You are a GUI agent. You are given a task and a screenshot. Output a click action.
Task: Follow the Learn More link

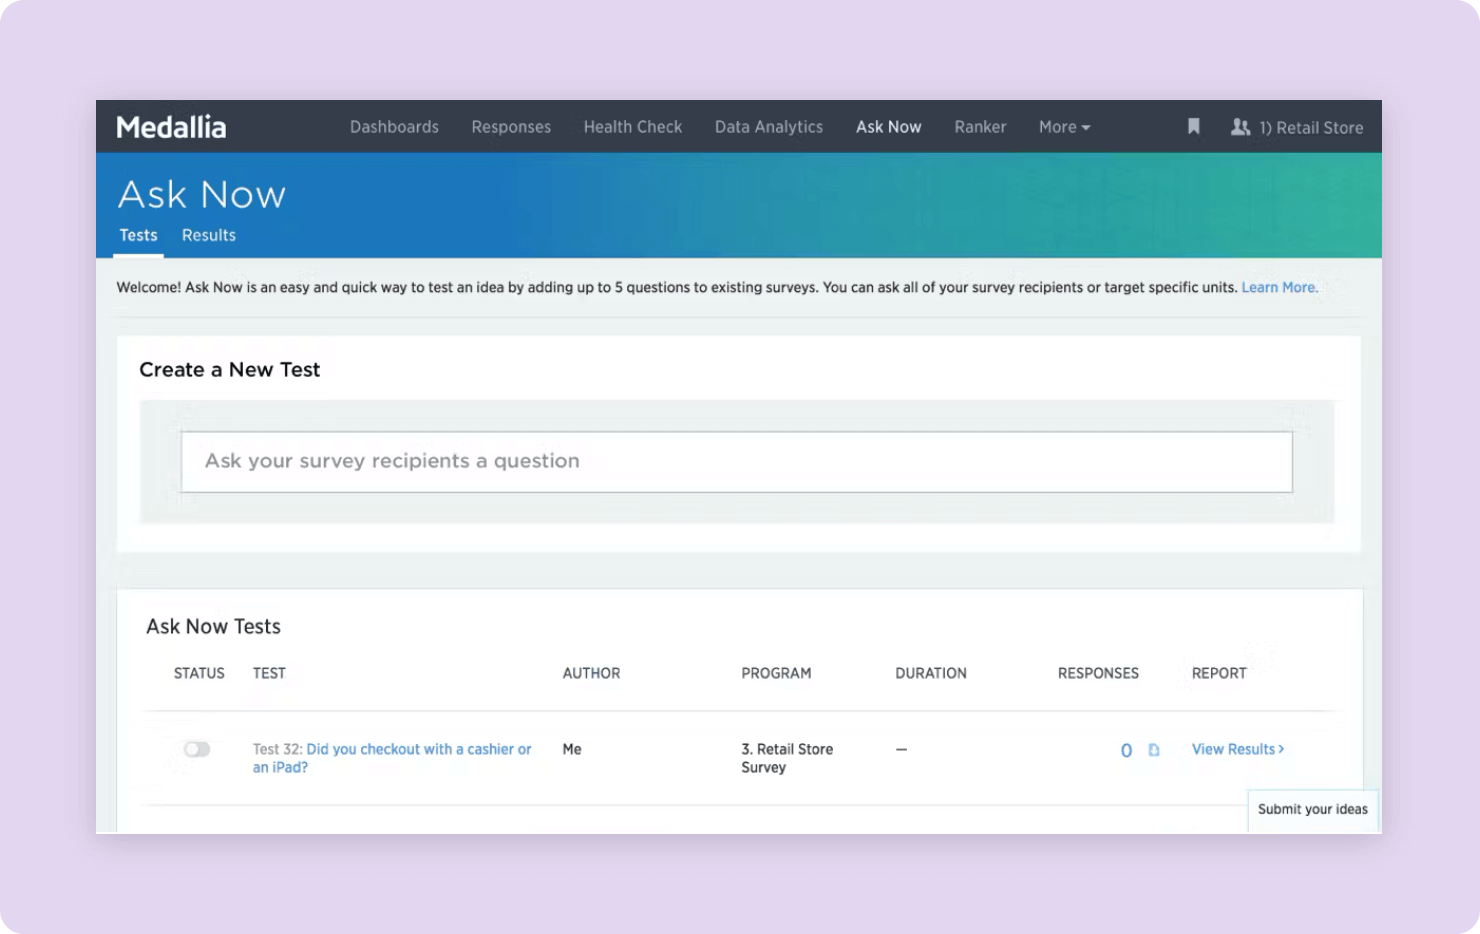click(x=1279, y=287)
